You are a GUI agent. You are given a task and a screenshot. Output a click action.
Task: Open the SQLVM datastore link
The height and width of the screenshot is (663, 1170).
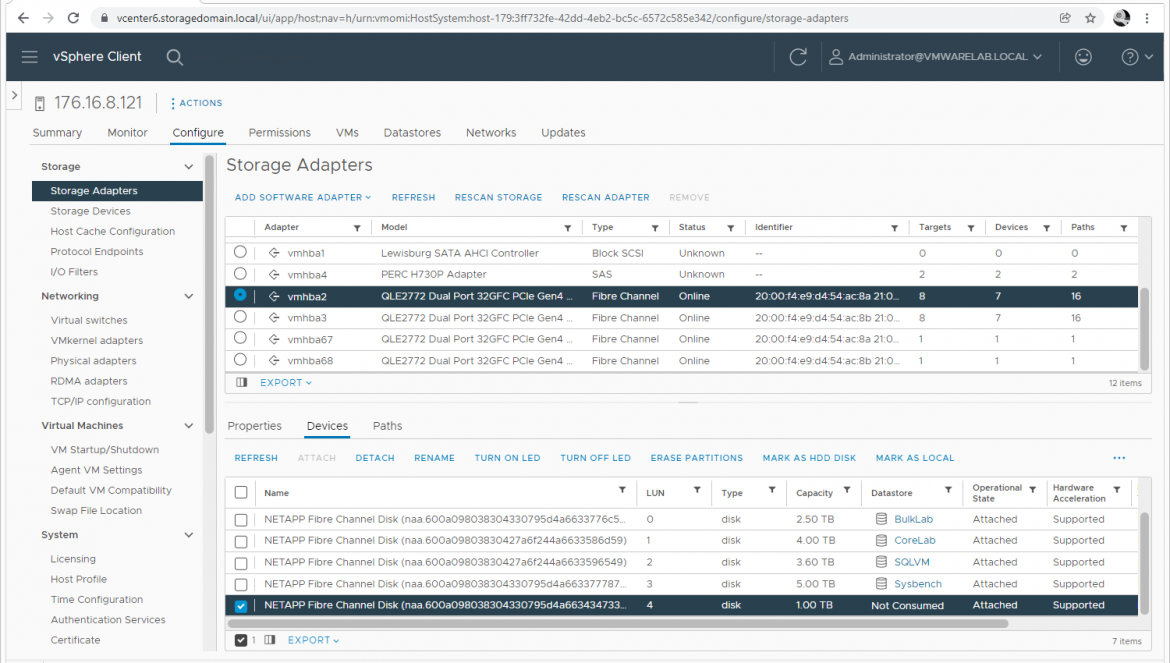(912, 562)
